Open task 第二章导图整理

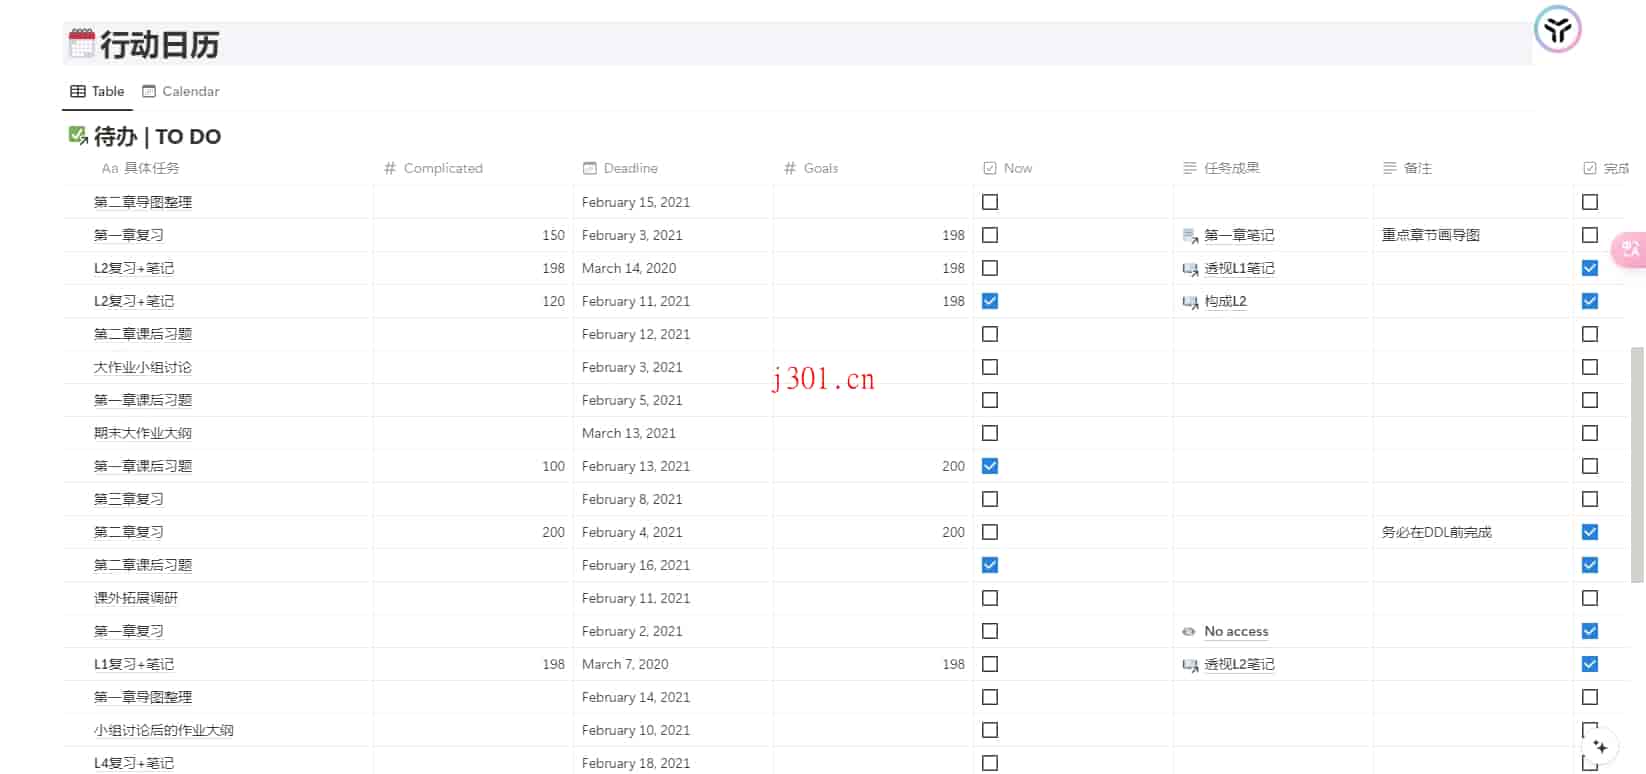point(143,202)
